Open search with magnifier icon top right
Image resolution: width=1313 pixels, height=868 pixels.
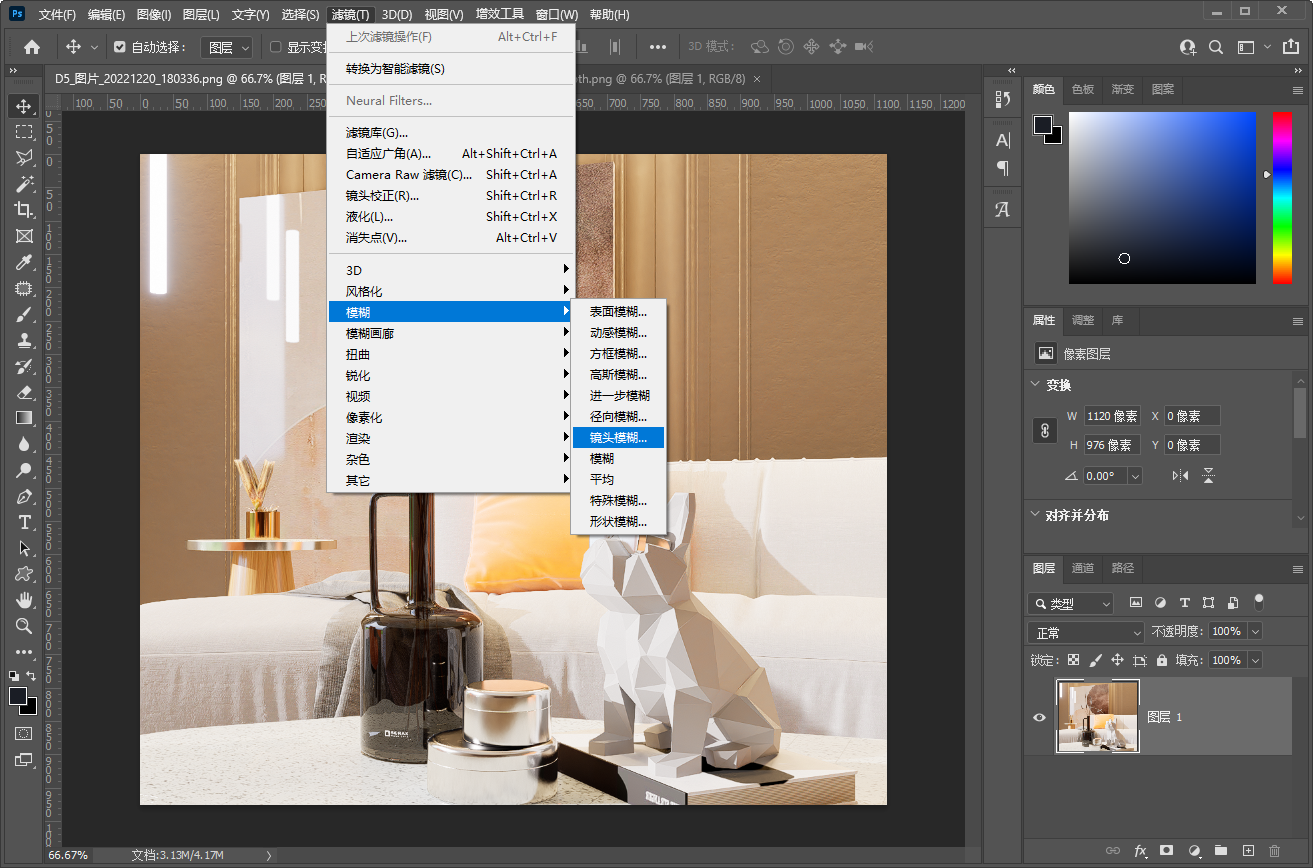coord(1216,47)
